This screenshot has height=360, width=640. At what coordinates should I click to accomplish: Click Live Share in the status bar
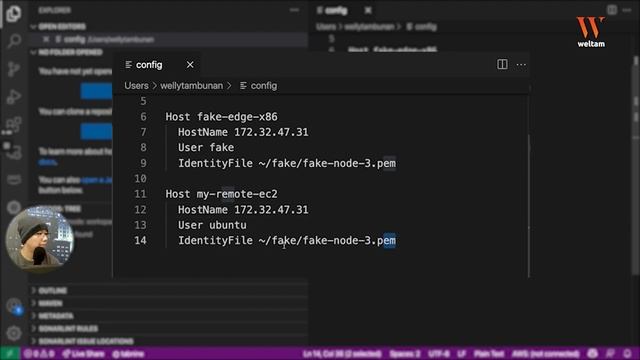84,354
